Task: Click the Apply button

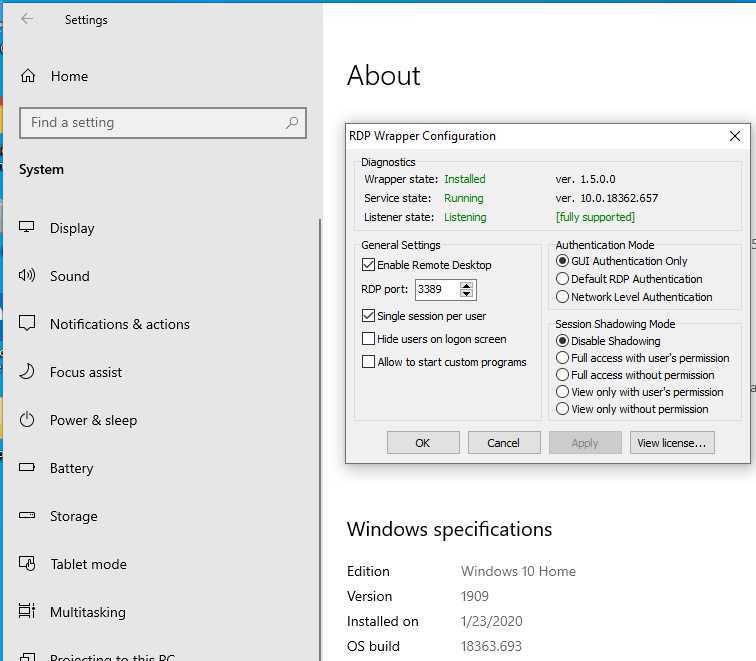Action: tap(585, 443)
